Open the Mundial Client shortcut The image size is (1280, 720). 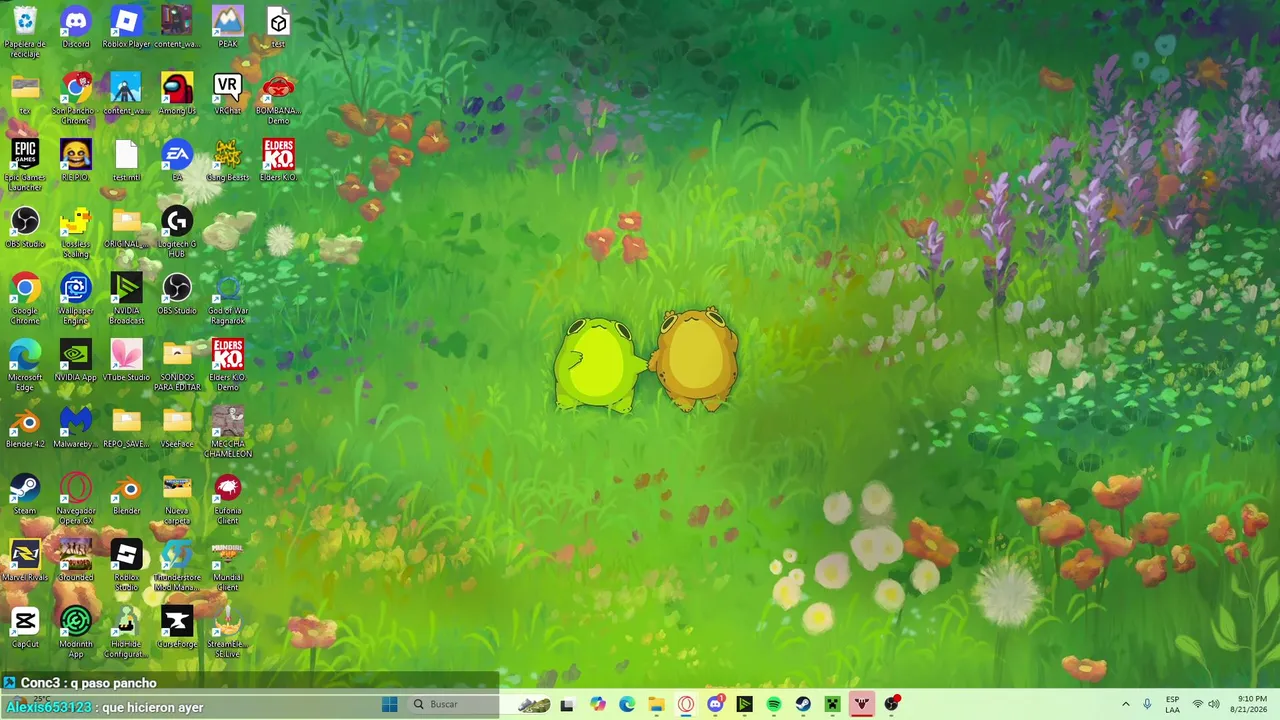[x=228, y=567]
